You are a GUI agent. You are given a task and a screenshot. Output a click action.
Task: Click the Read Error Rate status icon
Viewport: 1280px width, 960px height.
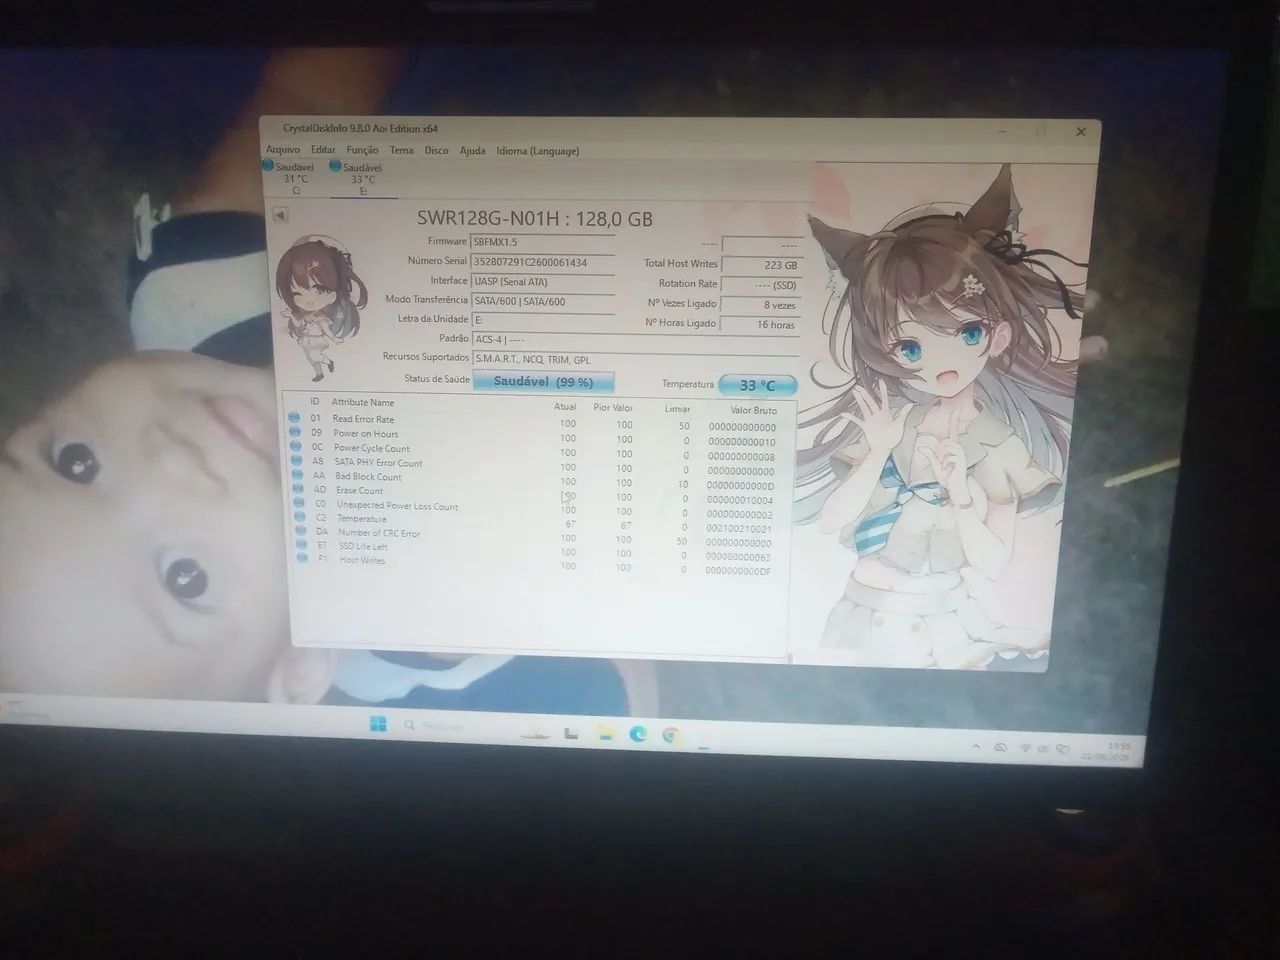tap(295, 418)
